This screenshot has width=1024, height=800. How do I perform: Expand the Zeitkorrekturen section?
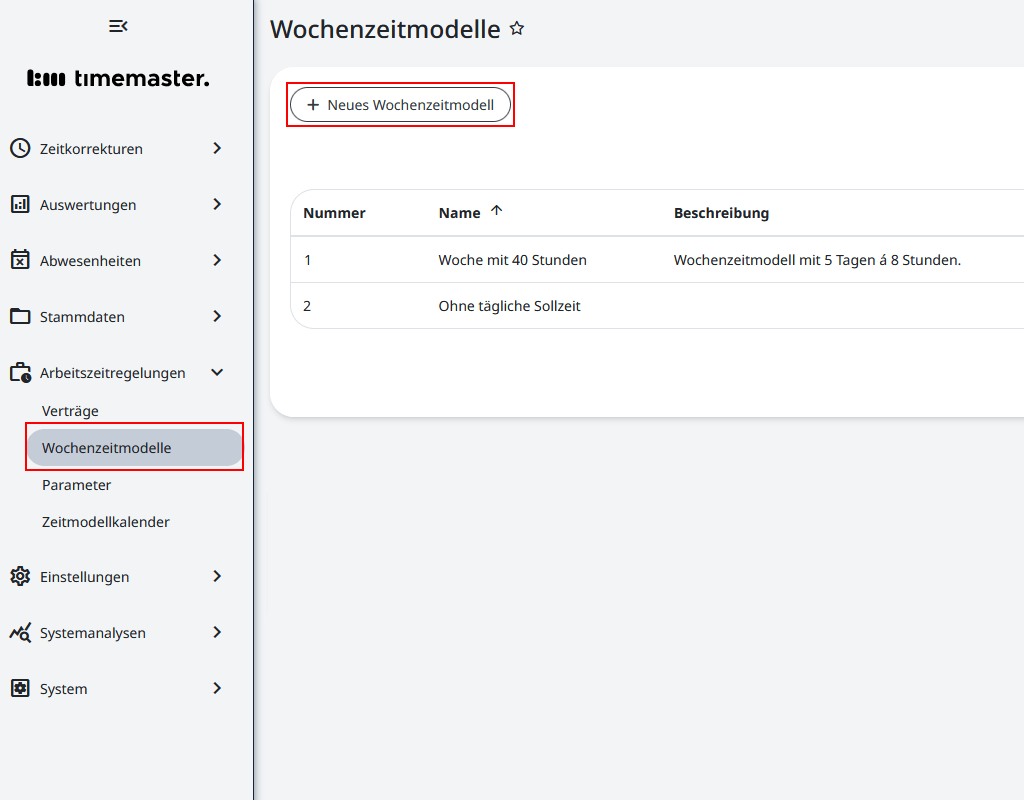pos(216,148)
